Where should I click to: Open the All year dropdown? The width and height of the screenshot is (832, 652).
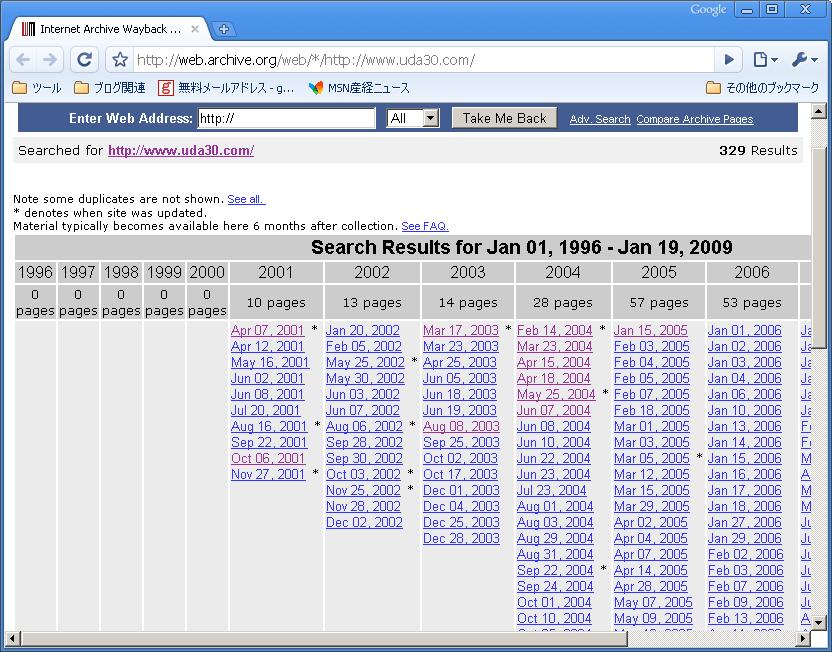point(413,118)
